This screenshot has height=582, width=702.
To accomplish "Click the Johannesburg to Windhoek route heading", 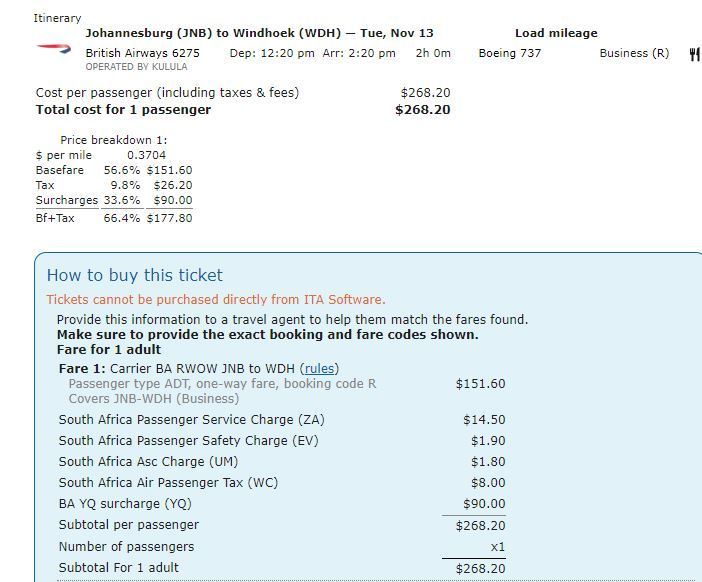I will (x=259, y=33).
